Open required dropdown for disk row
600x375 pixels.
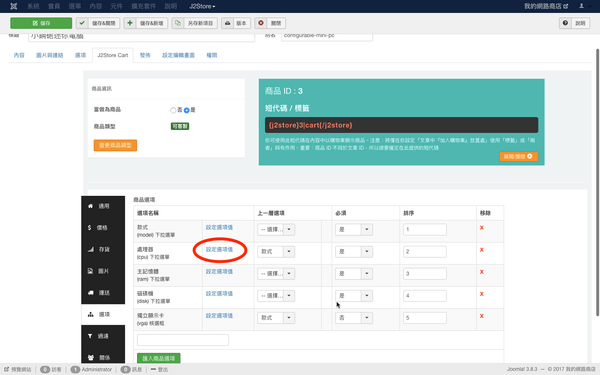[354, 295]
